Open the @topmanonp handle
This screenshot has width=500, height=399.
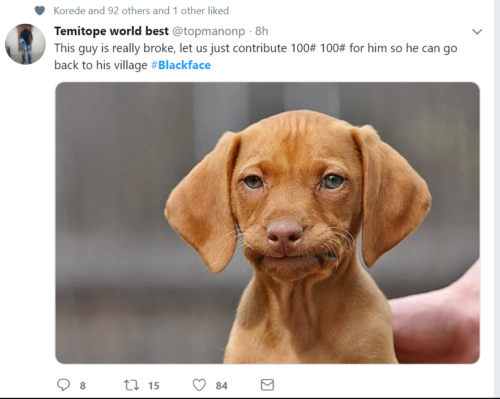pos(209,31)
